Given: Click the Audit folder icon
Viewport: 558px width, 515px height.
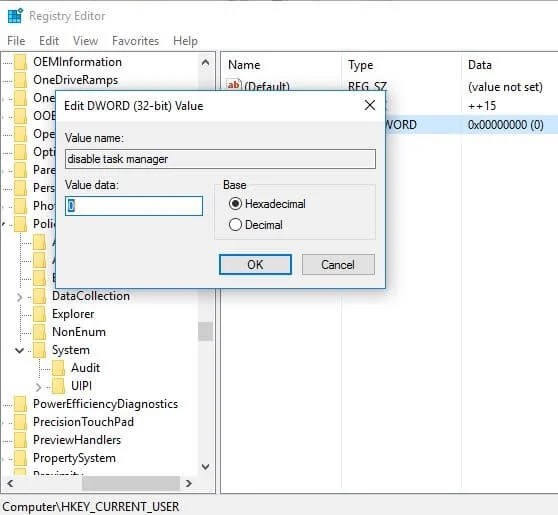Looking at the screenshot, I should coord(58,368).
